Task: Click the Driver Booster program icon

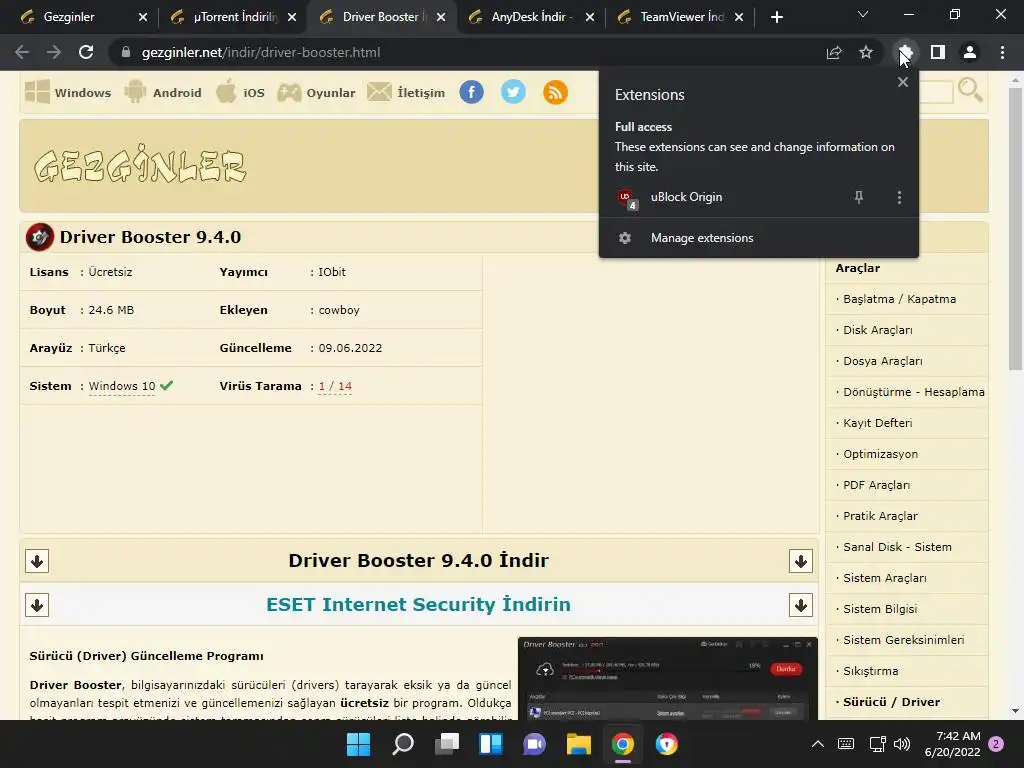Action: click(x=40, y=236)
